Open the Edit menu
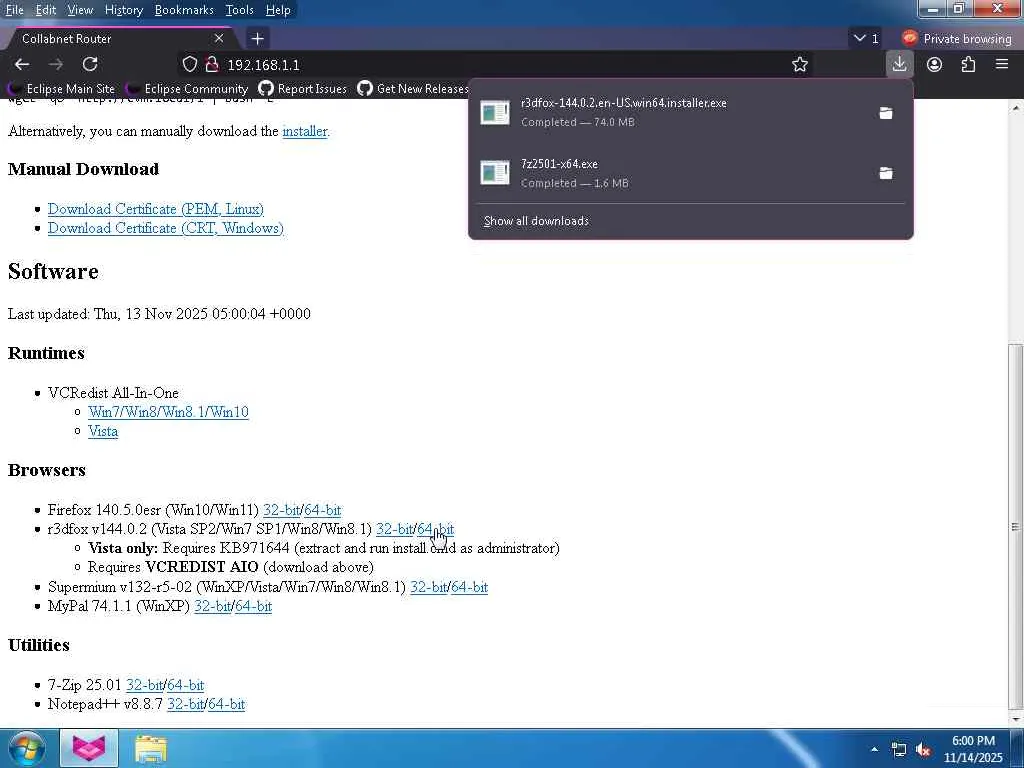The image size is (1024, 768). 45,10
